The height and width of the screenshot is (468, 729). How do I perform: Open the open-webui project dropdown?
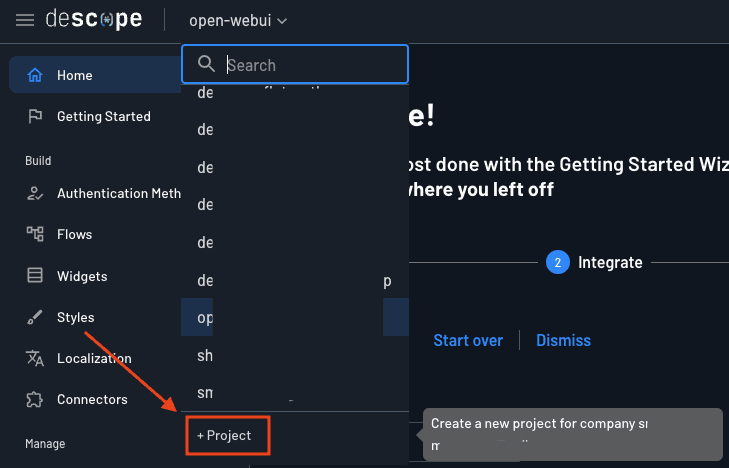[238, 20]
